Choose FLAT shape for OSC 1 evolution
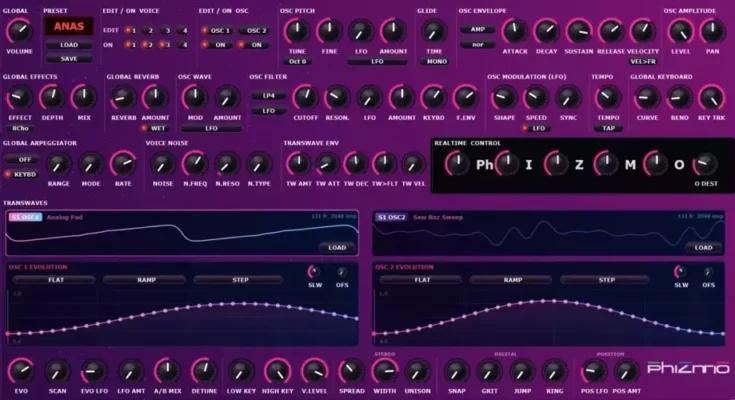Viewport: 735px width, 400px height. (55, 280)
